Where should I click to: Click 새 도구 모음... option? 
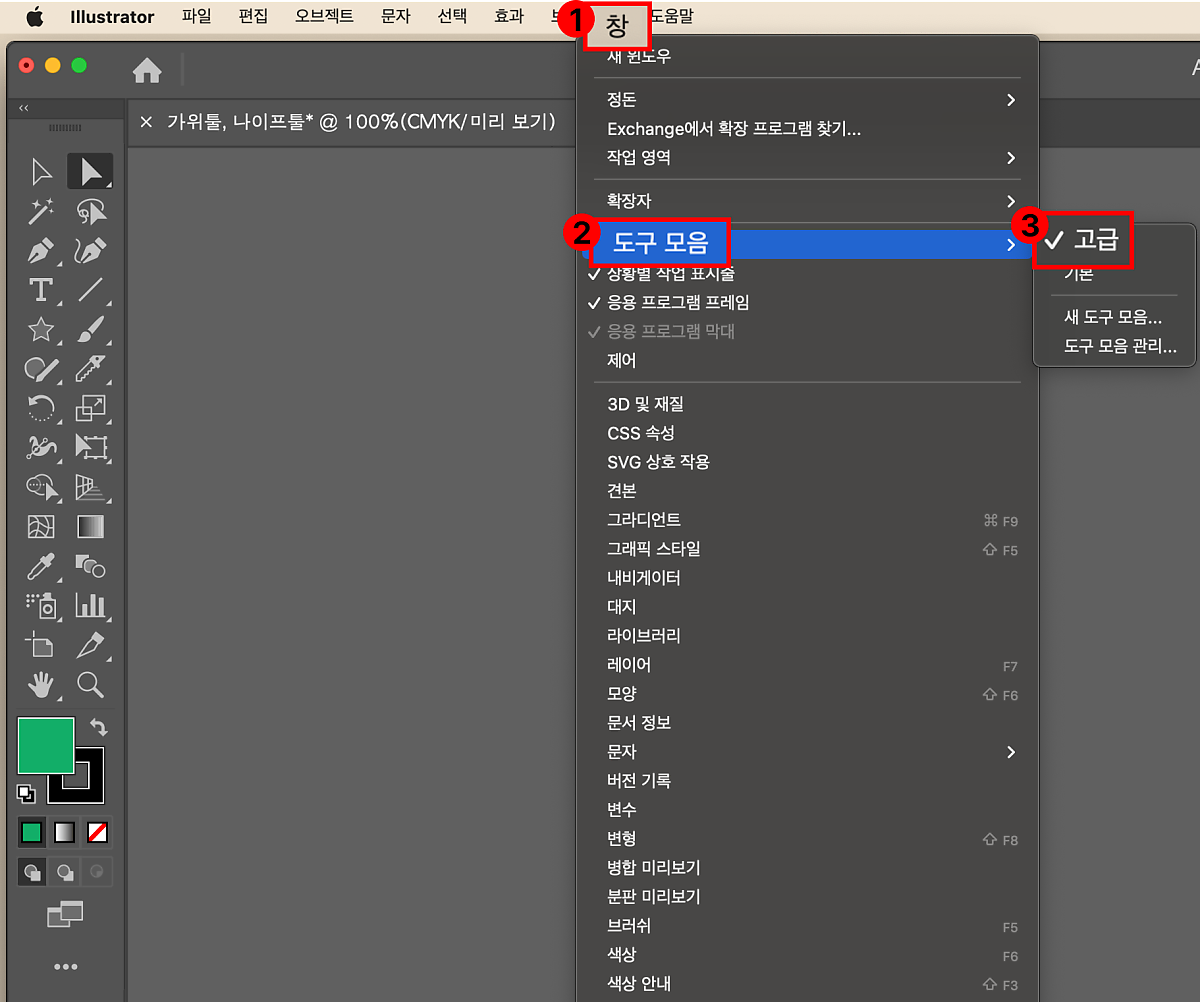coord(1112,318)
